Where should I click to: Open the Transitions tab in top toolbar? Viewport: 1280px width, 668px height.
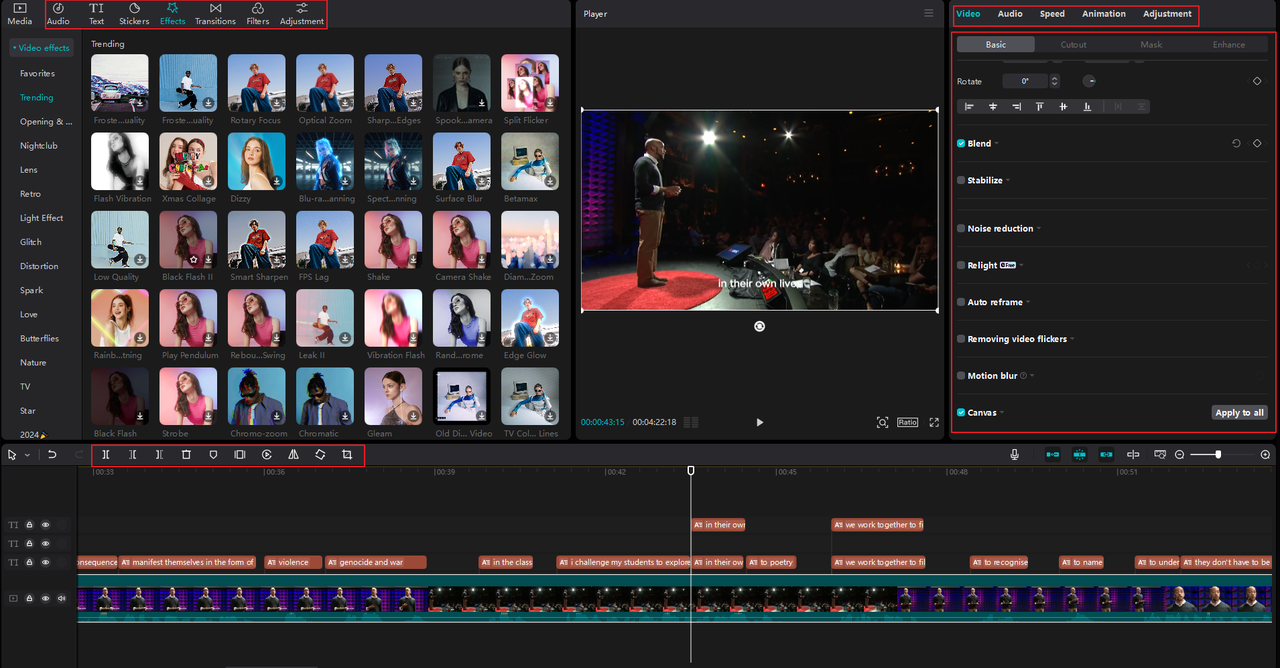point(215,14)
